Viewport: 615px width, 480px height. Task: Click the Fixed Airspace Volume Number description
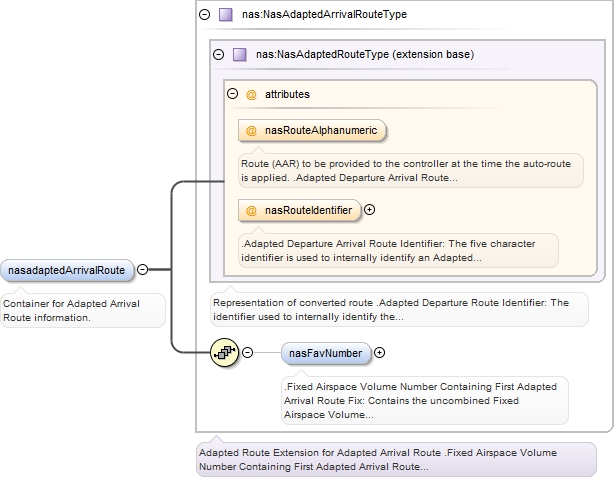(424, 400)
